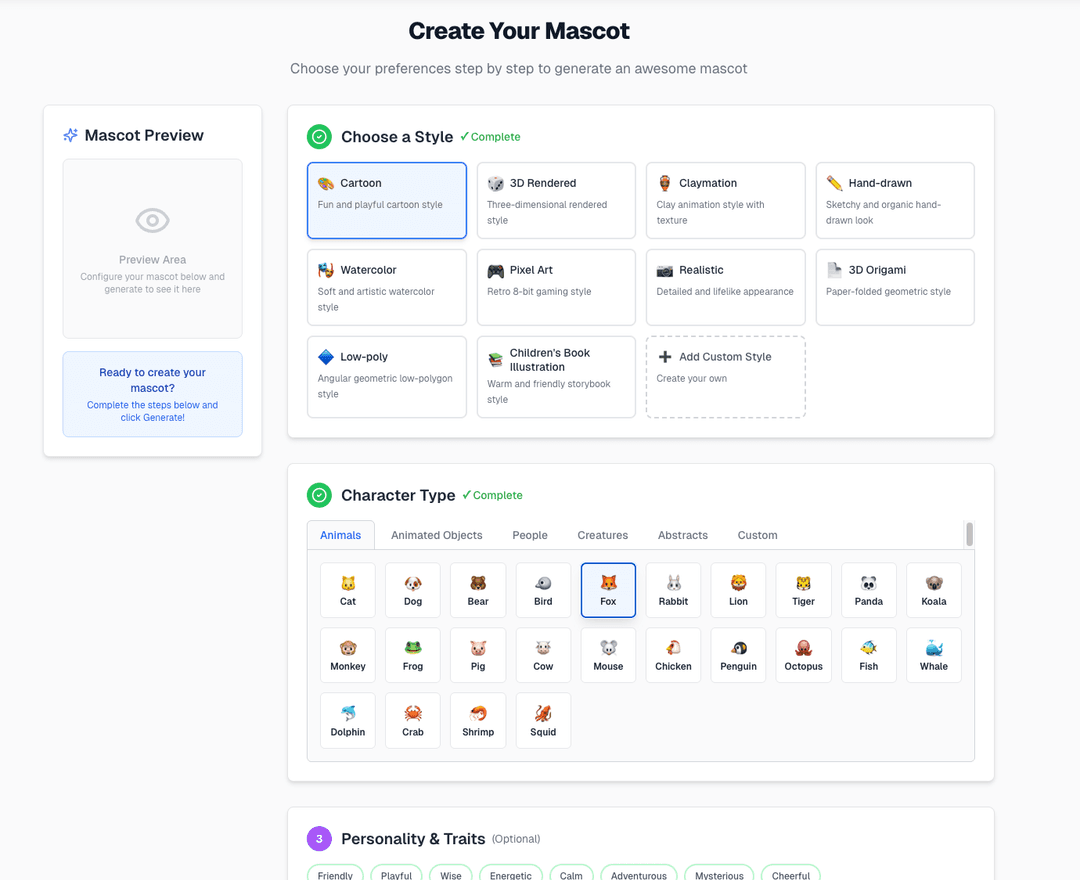Select the Panda animal icon

pyautogui.click(x=868, y=590)
